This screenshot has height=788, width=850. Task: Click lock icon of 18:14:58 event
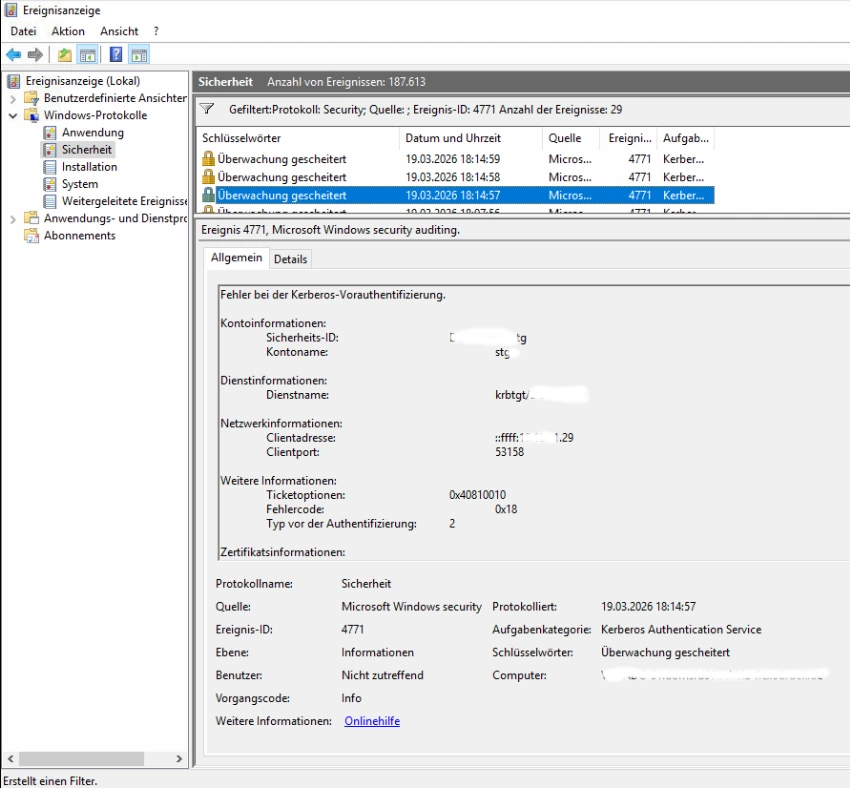tap(208, 177)
